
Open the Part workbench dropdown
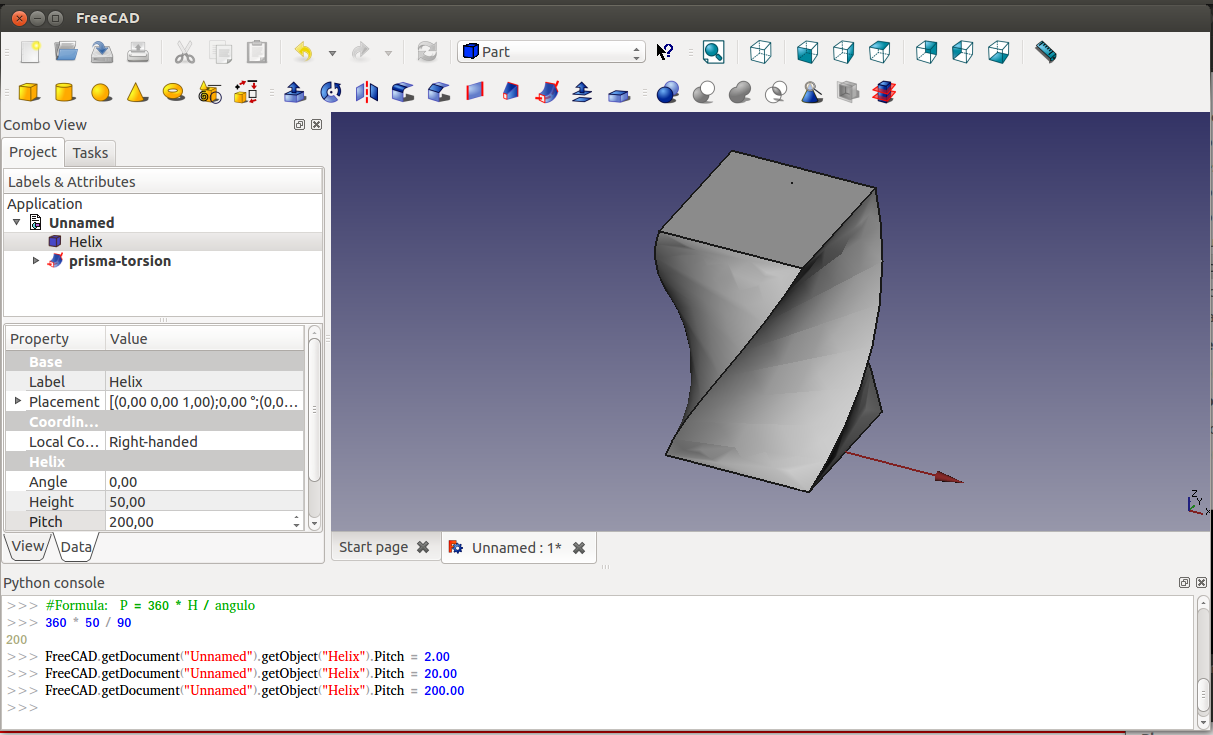coord(551,52)
